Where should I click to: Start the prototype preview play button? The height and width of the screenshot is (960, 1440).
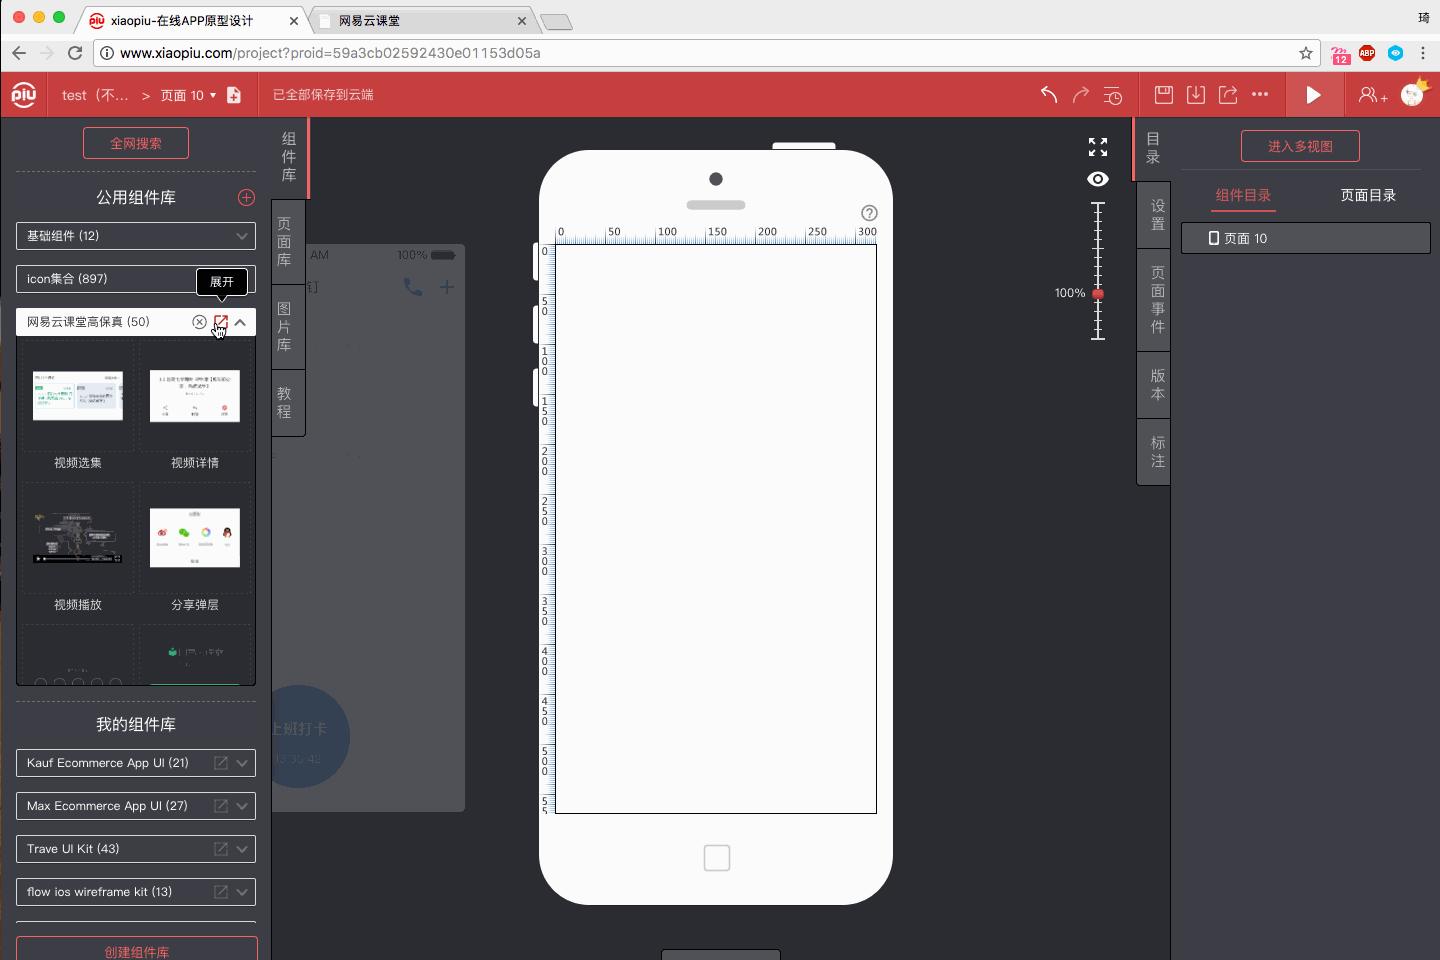[x=1313, y=95]
